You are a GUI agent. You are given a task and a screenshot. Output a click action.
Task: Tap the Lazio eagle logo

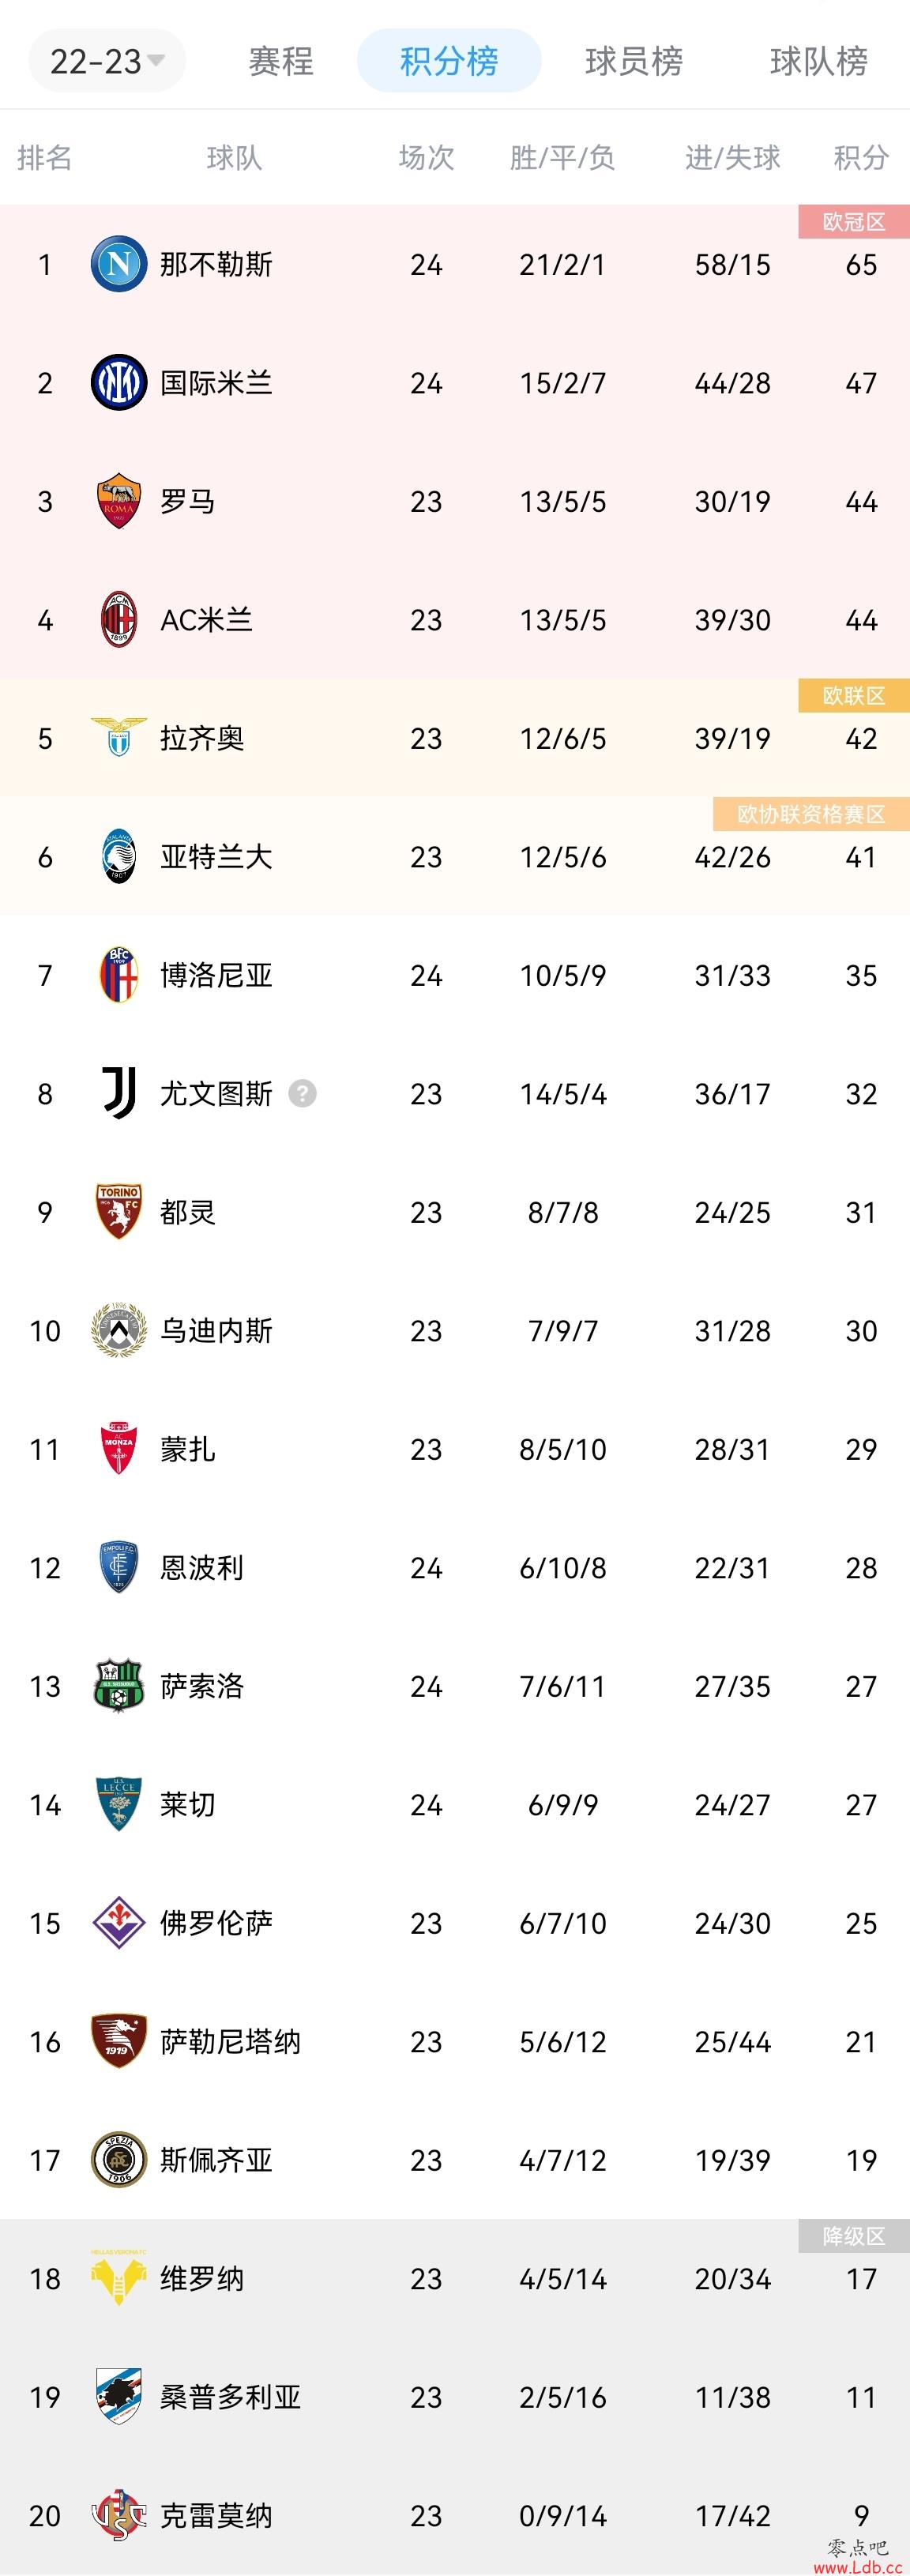tap(118, 738)
